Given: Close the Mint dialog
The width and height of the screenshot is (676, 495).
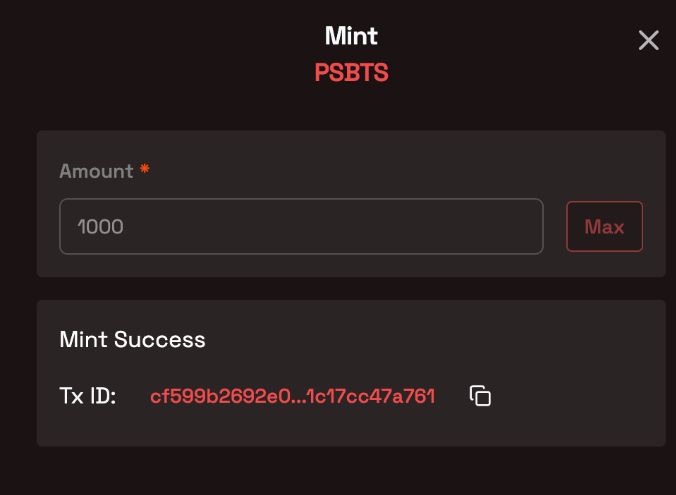Looking at the screenshot, I should pos(648,40).
